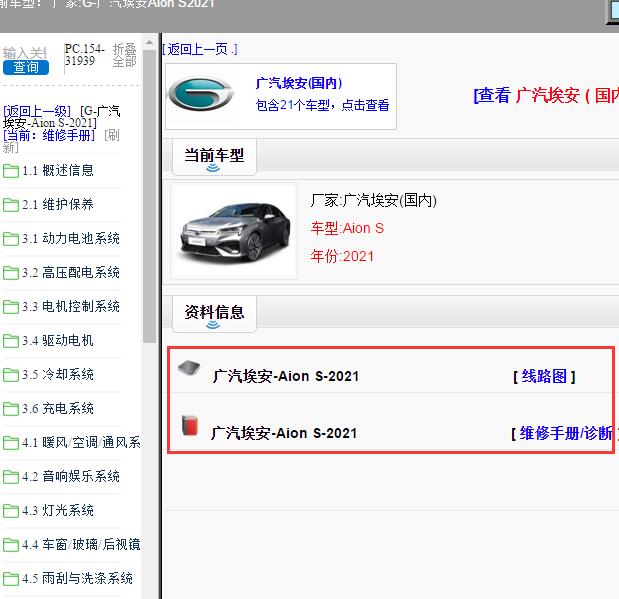
Task: Select 4.1 暖风/空调/通风系 tree entry
Action: [81, 442]
